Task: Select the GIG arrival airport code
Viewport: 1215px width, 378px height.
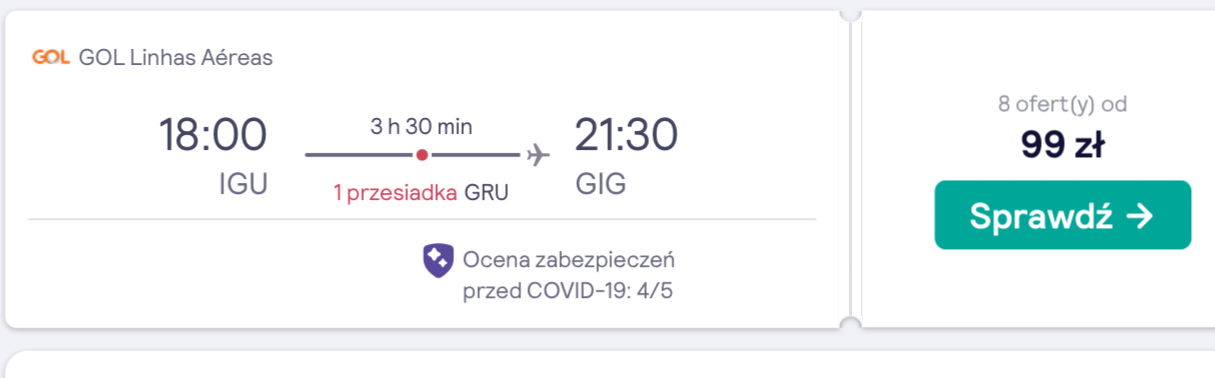Action: [x=600, y=185]
